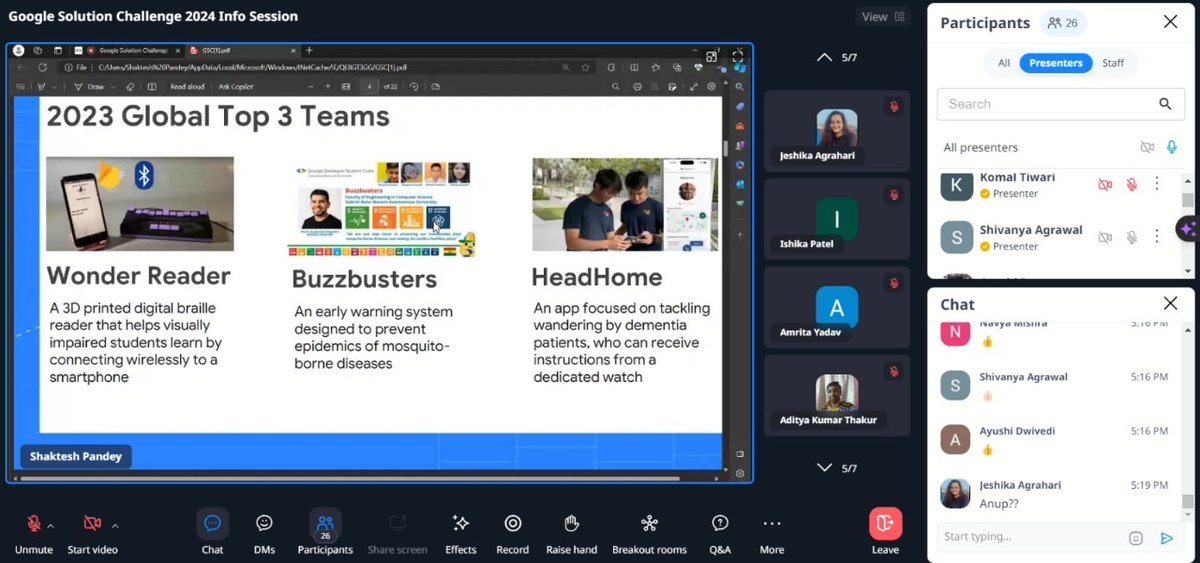
Task: Disable cameras for all presenters
Action: tap(1147, 147)
